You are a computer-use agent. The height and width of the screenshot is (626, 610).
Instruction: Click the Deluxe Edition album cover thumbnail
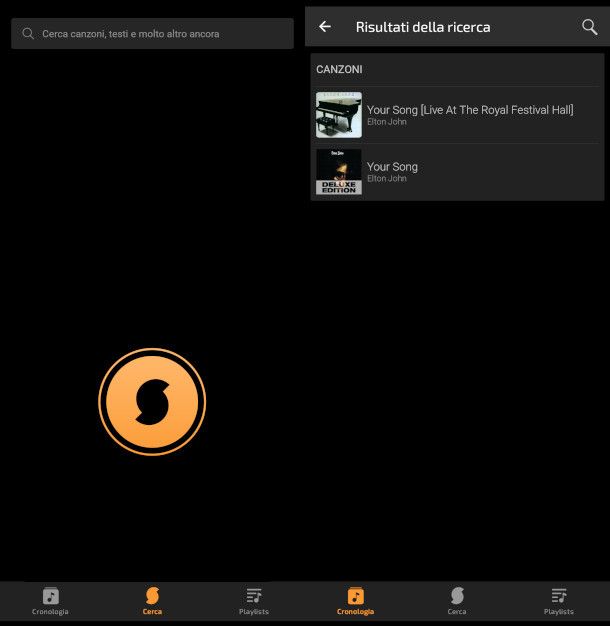point(339,172)
